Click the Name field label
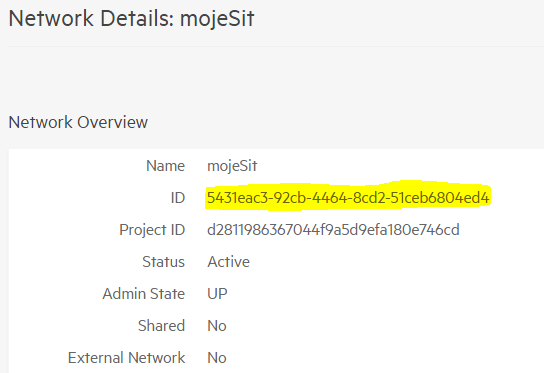544x373 pixels. tap(165, 166)
